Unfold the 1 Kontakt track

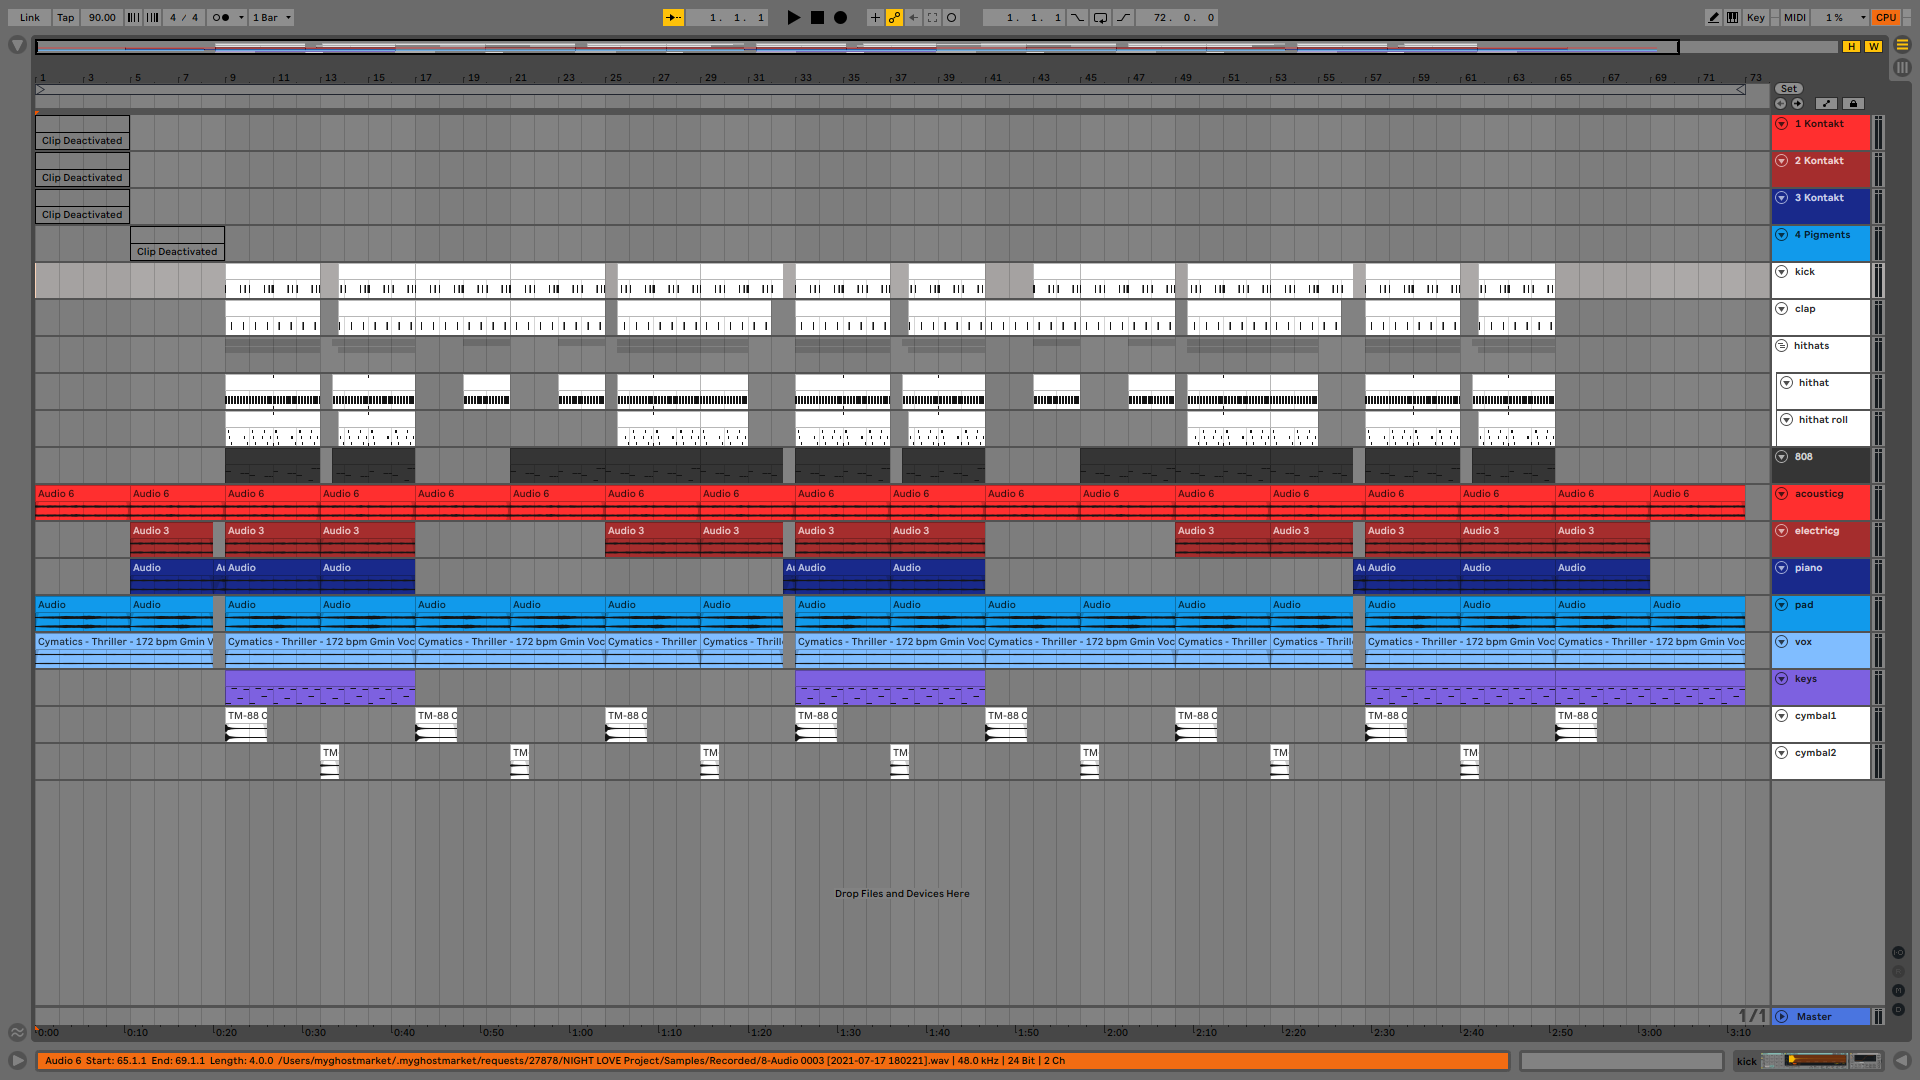pyautogui.click(x=1781, y=124)
